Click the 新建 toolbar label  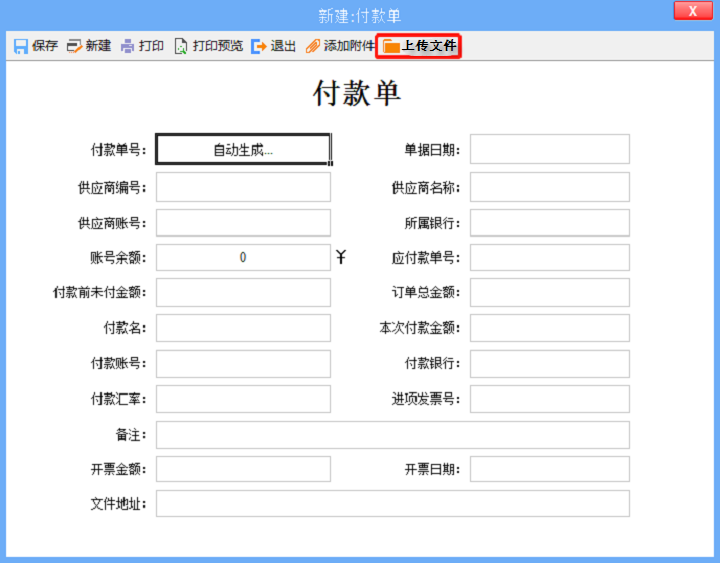click(x=98, y=46)
